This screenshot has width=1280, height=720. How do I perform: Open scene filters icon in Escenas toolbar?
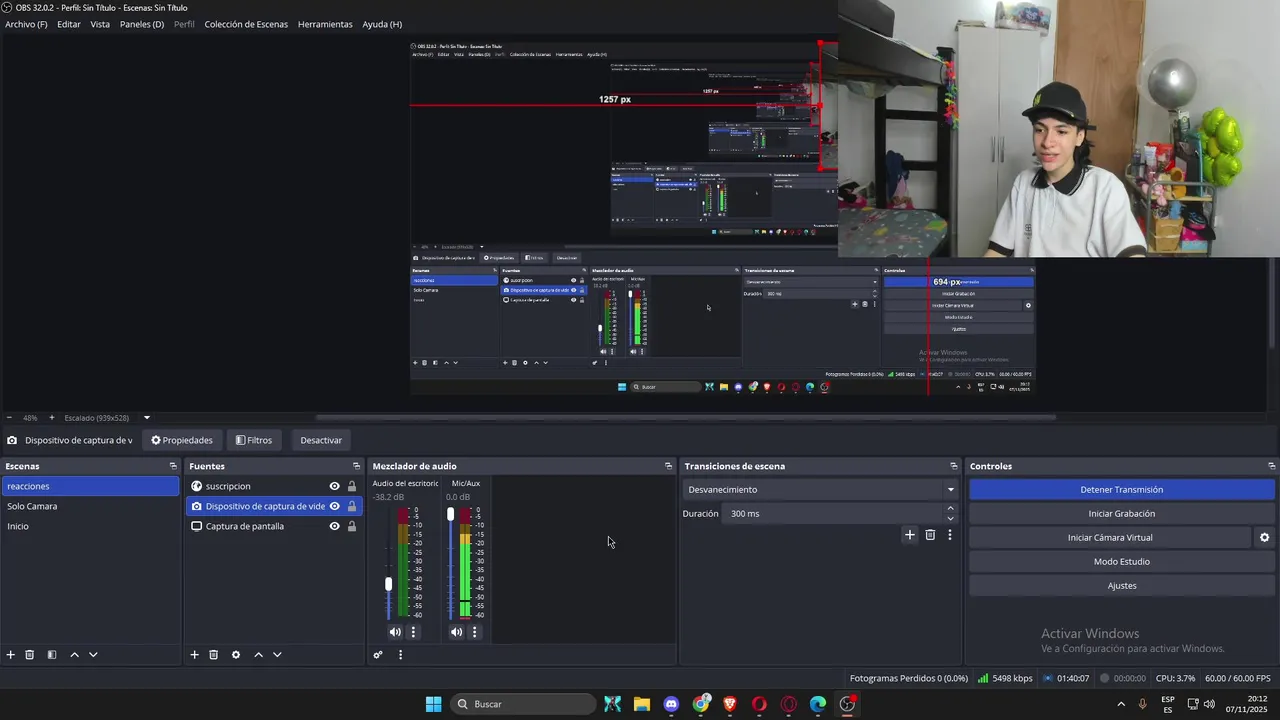(52, 655)
